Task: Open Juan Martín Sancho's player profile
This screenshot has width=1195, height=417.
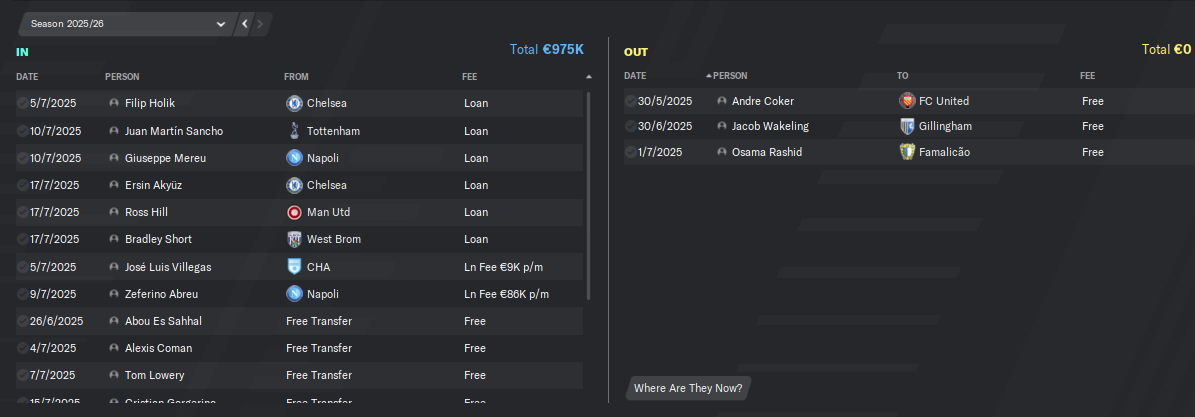Action: tap(174, 131)
